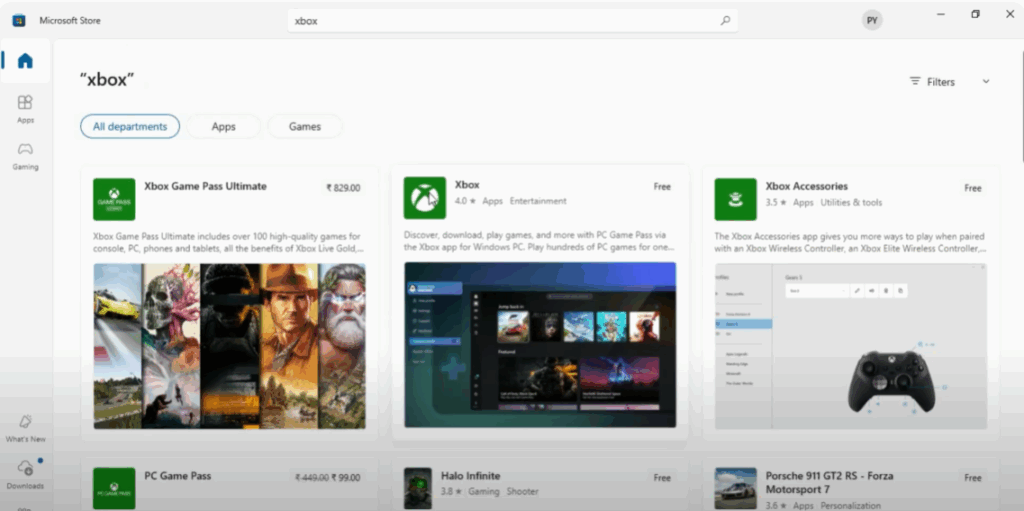Click the search magnifier icon

(725, 20)
